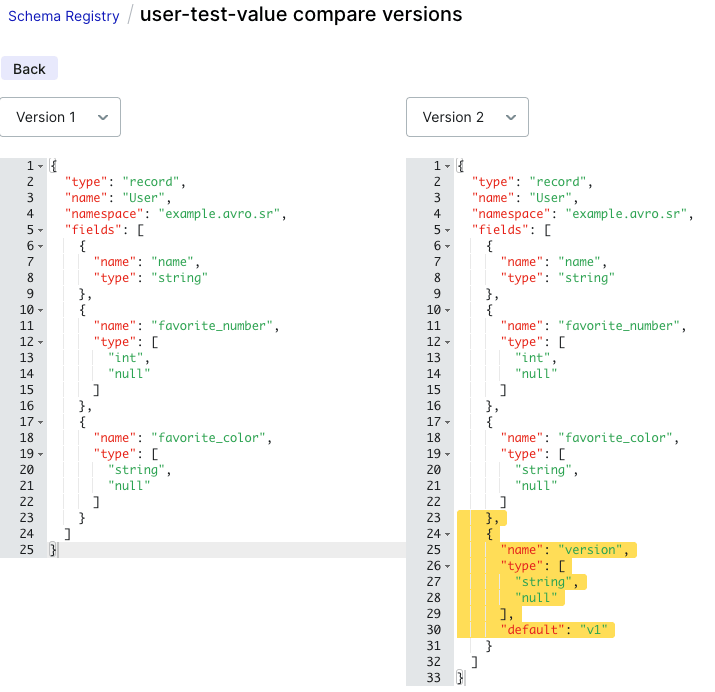Click "example.avro.sr" in right editor
Screen dimensions: 715x692
point(626,214)
